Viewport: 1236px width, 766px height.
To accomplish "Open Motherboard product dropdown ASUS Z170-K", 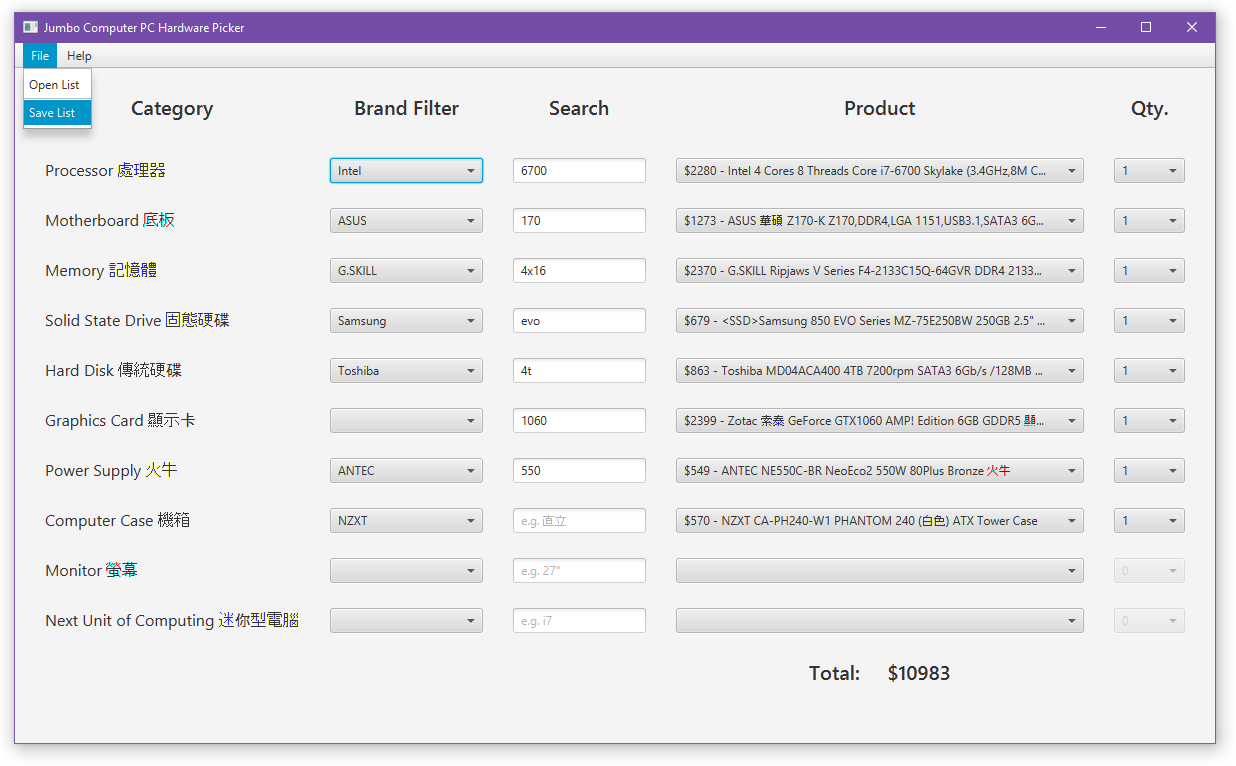I will coord(880,221).
